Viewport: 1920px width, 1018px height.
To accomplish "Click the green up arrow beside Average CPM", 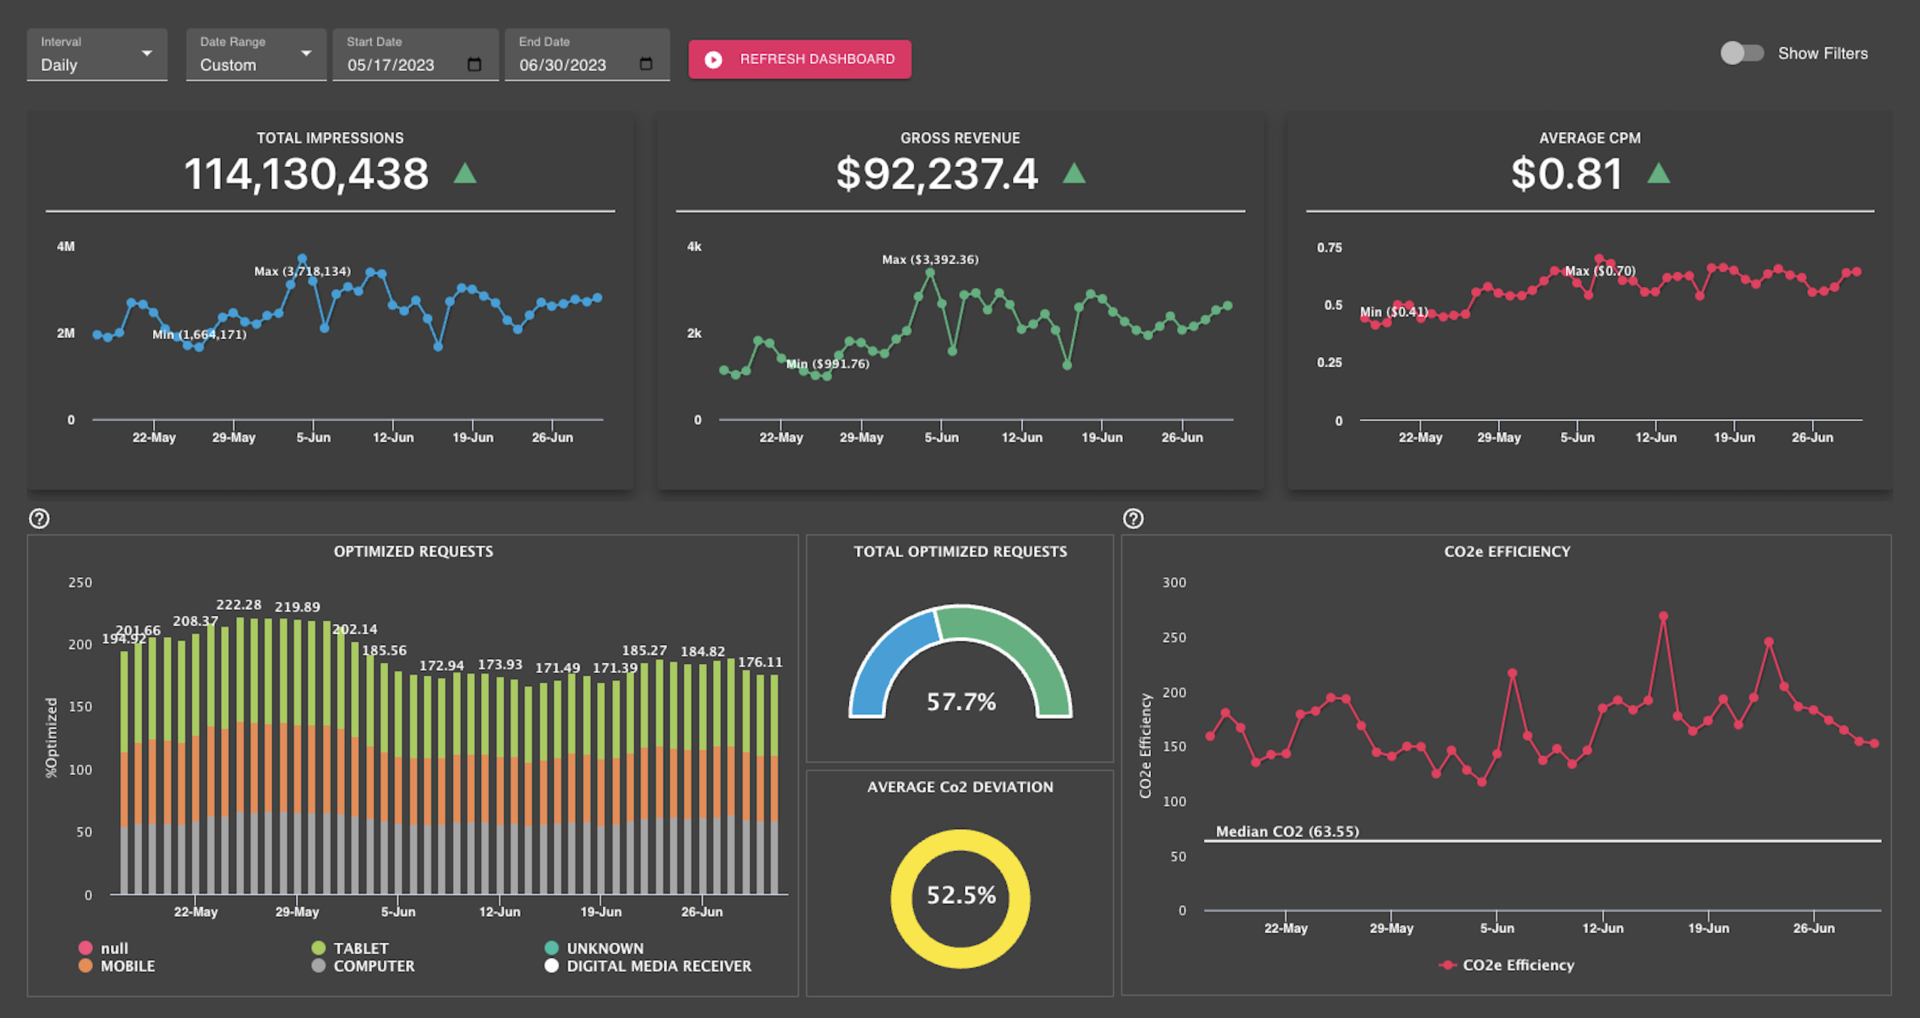I will tap(1659, 173).
